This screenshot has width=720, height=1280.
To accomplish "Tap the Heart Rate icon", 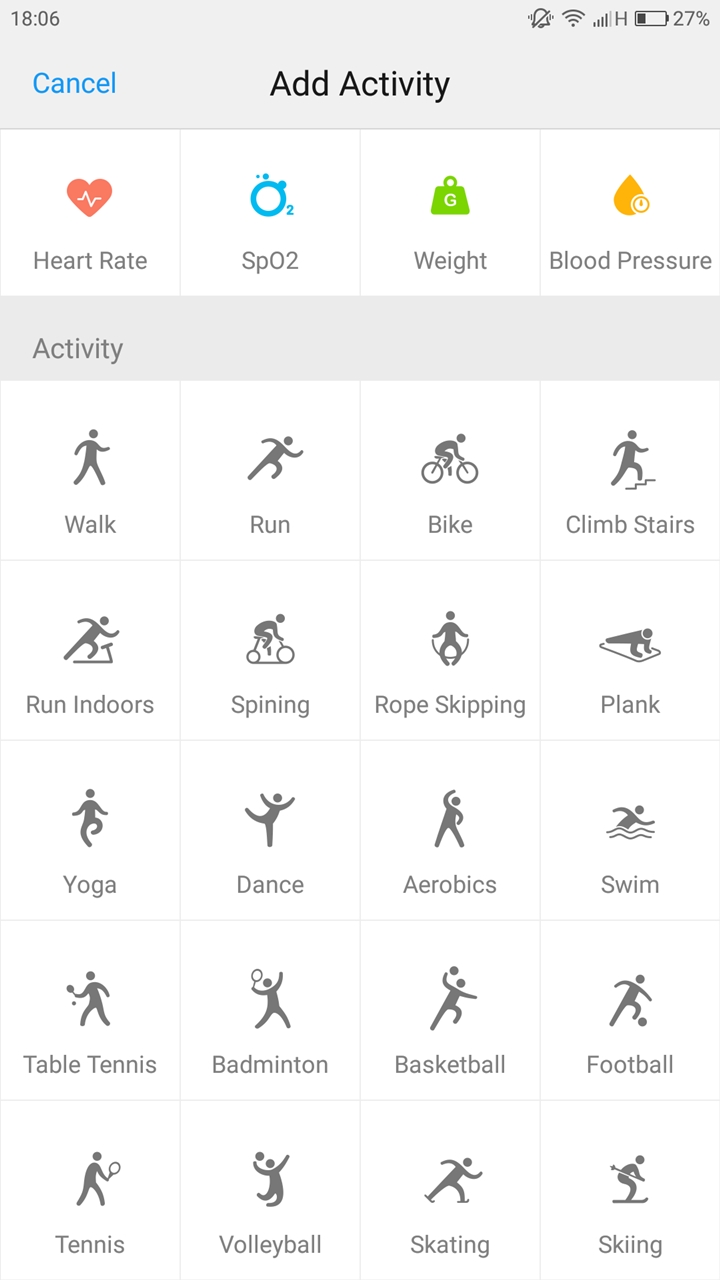I will tap(90, 198).
